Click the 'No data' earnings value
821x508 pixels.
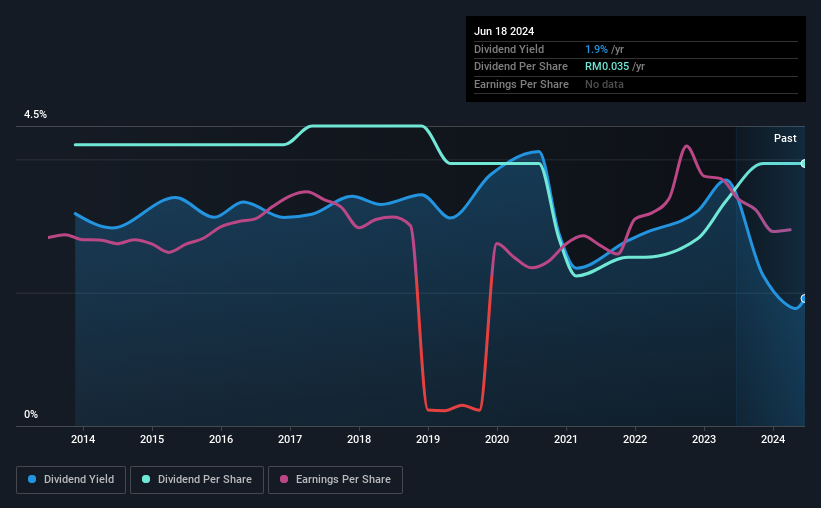pos(604,84)
